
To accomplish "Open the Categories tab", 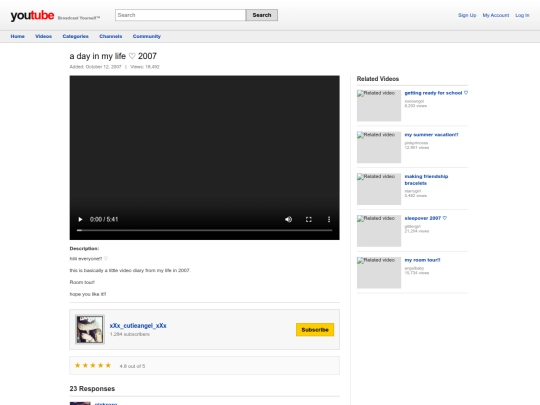I will [75, 36].
